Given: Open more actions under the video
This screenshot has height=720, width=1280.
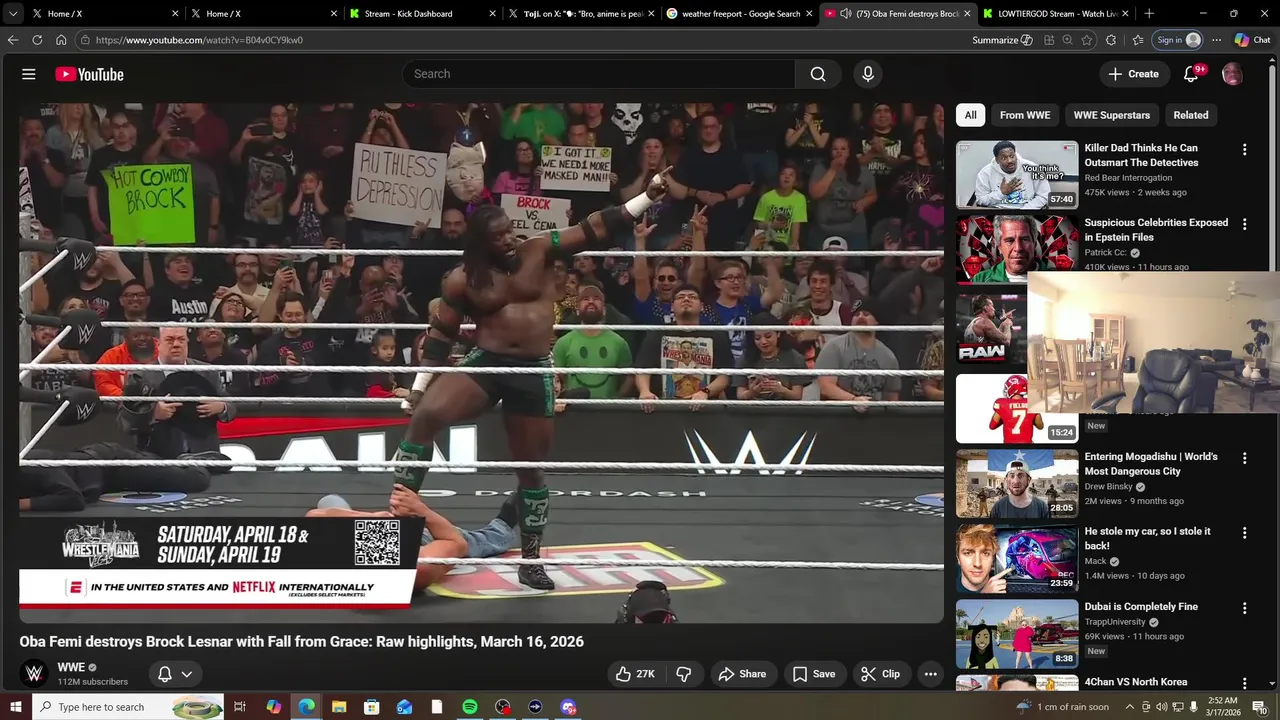Looking at the screenshot, I should 931,674.
